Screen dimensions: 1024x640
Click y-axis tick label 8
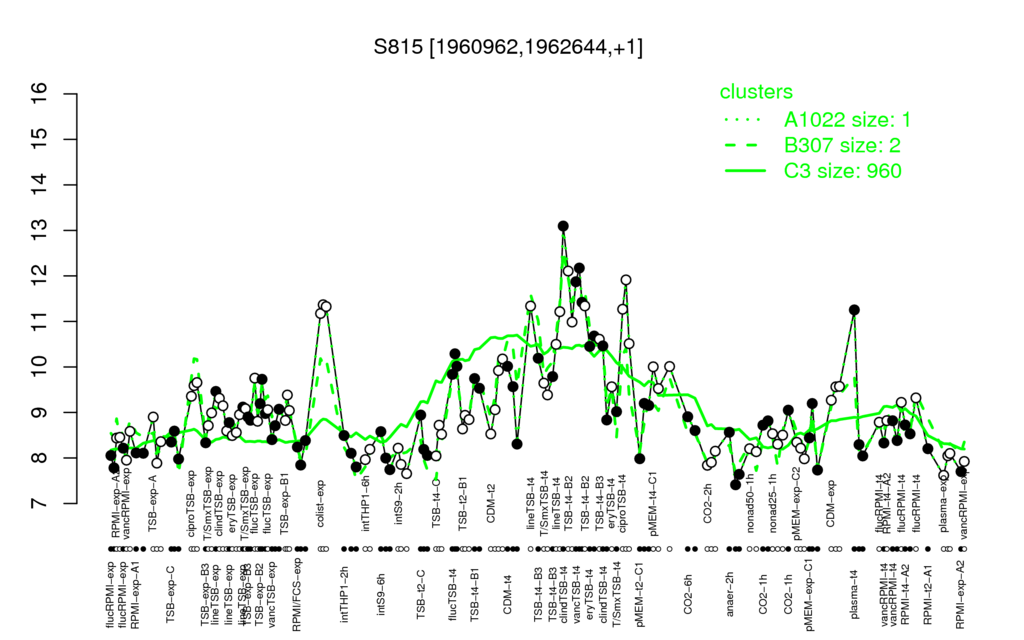[40, 458]
